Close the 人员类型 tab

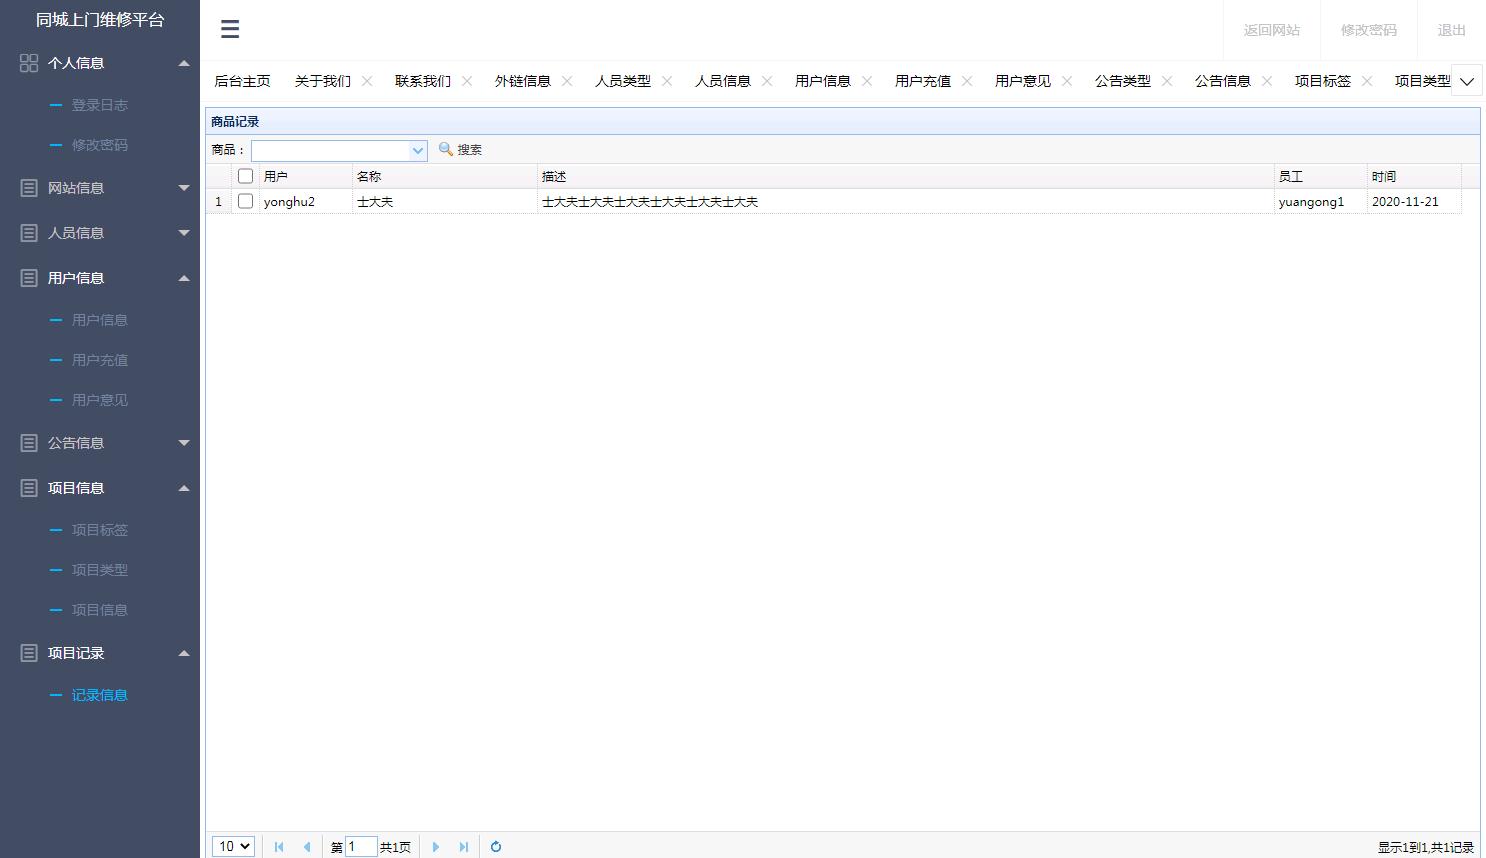(x=667, y=81)
